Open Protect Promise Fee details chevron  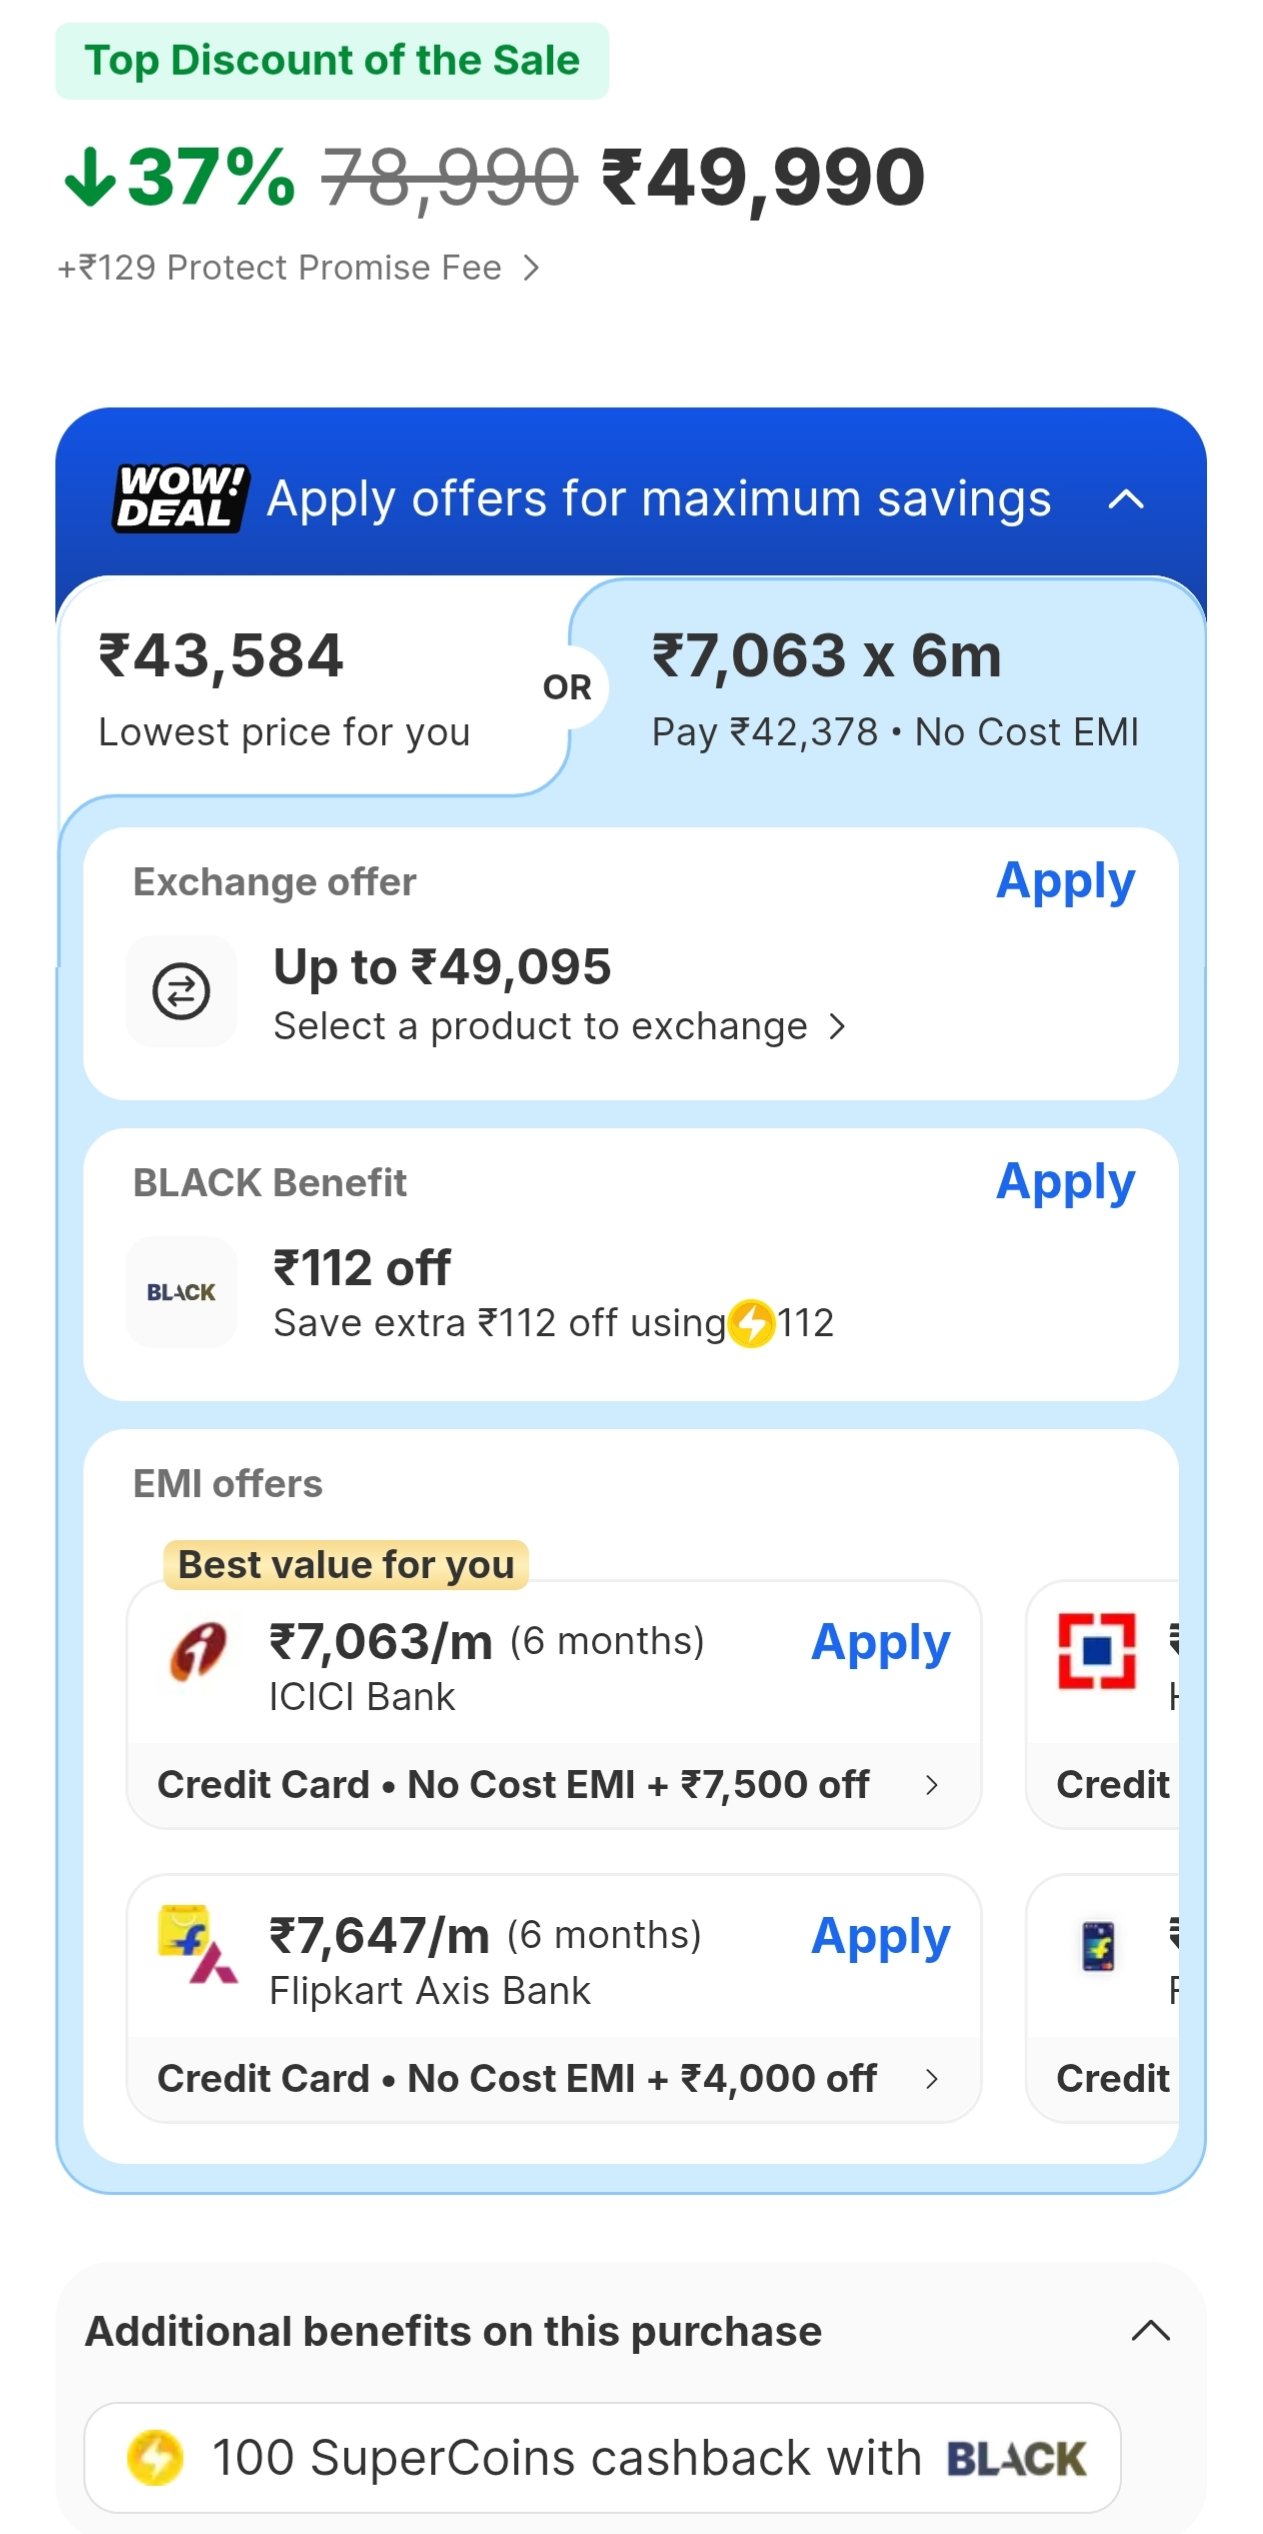(531, 268)
